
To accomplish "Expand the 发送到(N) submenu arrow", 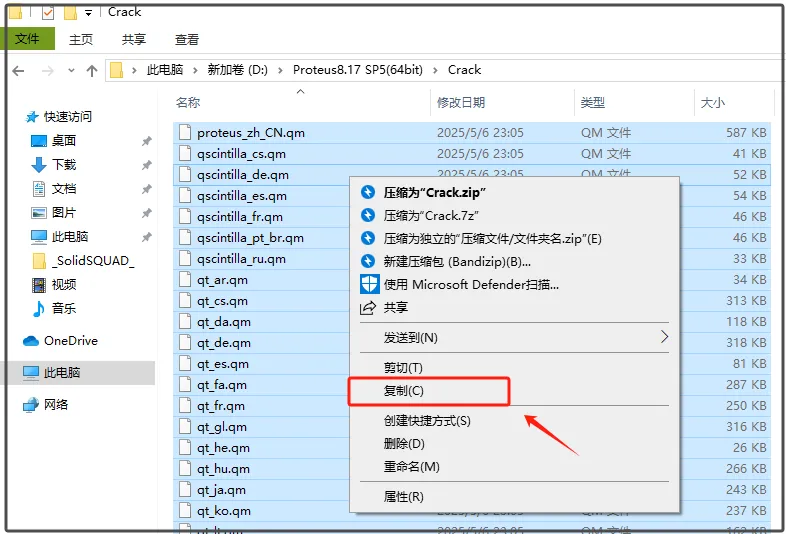I will click(664, 337).
